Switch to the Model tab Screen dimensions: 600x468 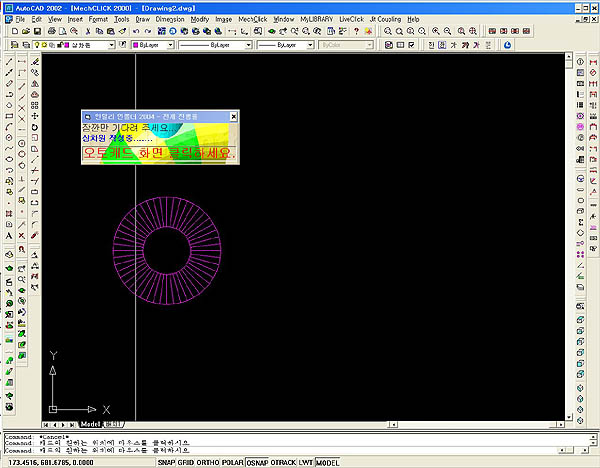coord(90,424)
